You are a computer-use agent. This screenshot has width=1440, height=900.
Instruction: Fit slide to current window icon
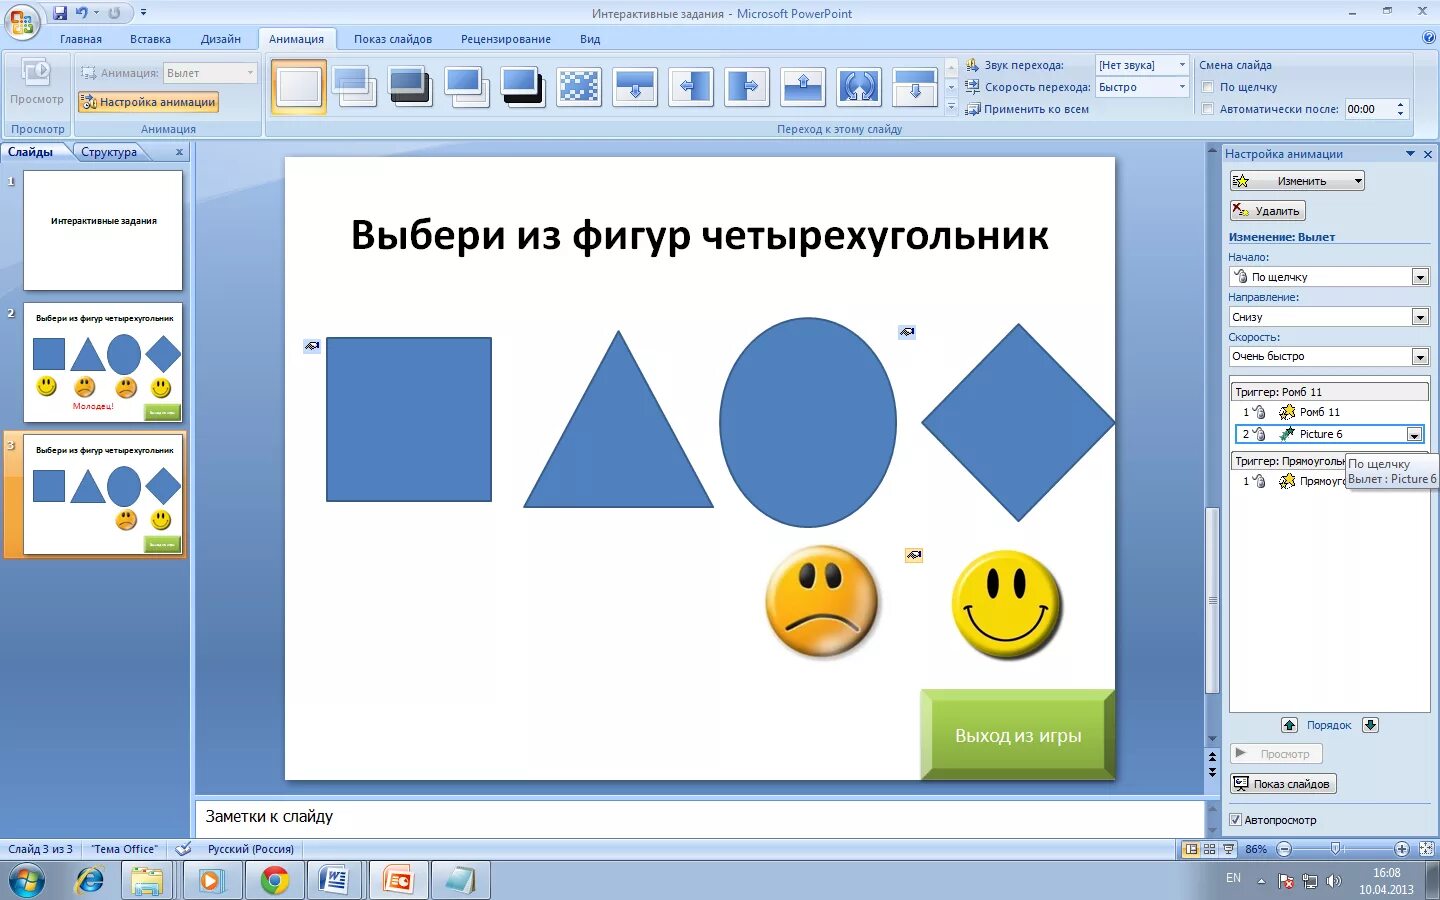click(x=1426, y=849)
